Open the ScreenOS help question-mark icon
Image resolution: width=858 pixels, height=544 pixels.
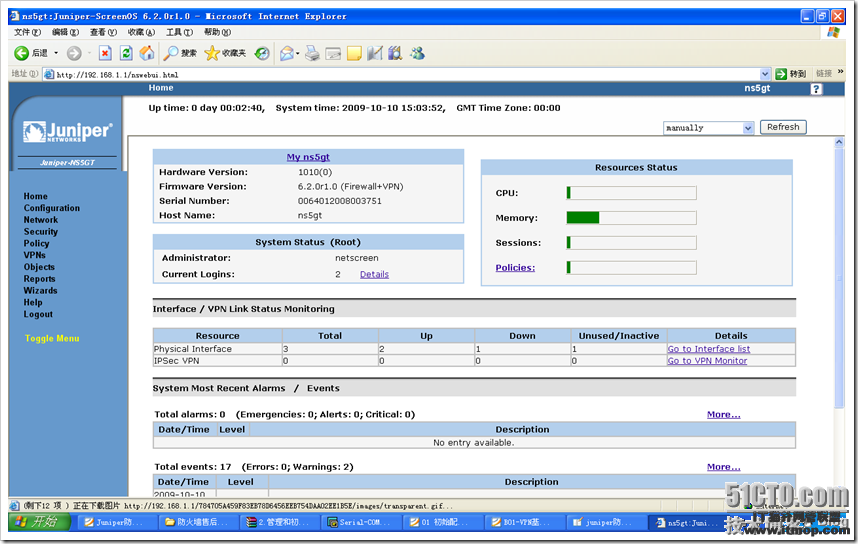(816, 89)
